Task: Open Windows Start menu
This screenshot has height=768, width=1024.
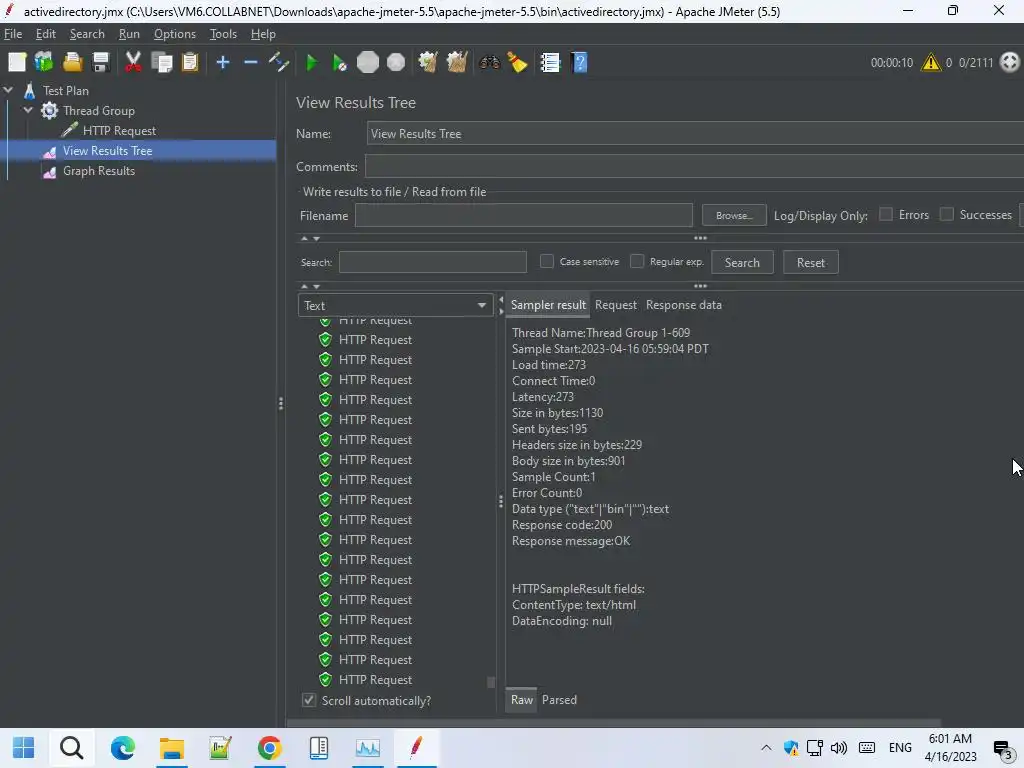Action: [24, 748]
